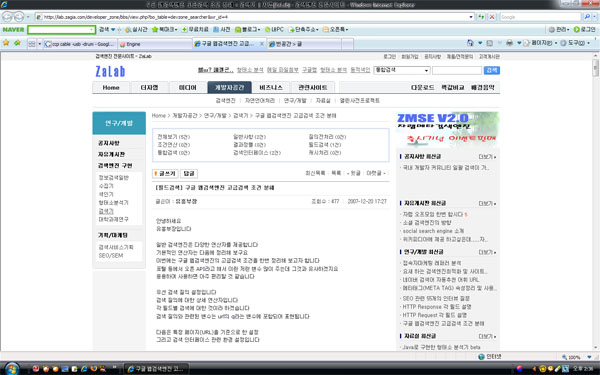Screen dimensions: 600x375
Task: Open the Quick Tabs grid icon
Action: click(x=32, y=44)
